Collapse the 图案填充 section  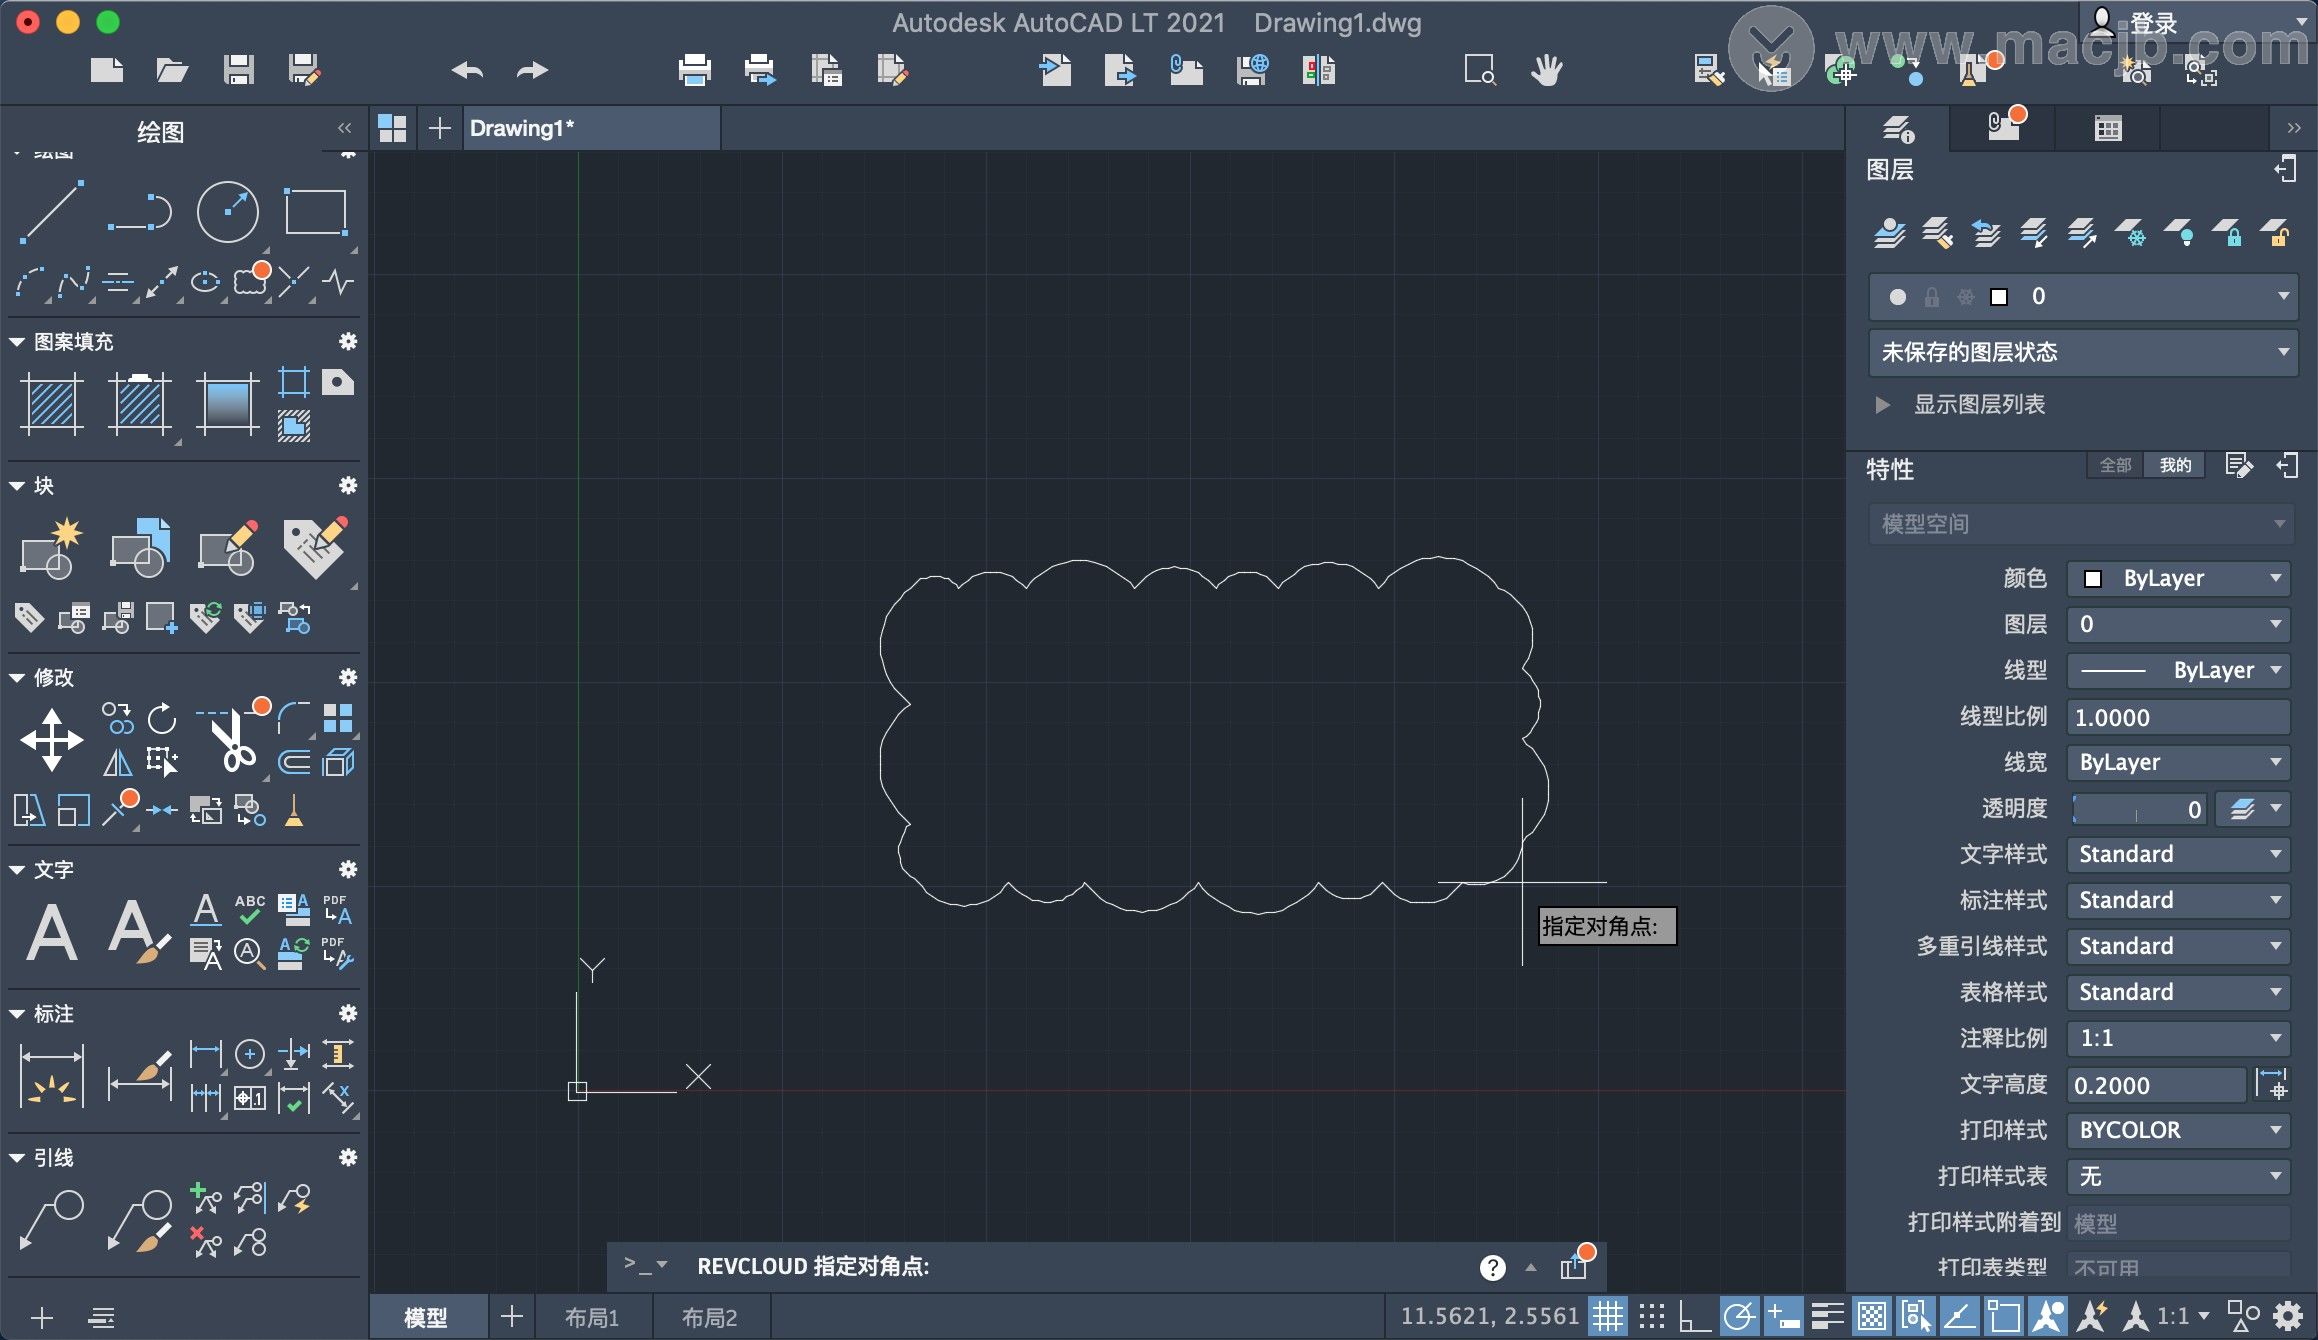[x=17, y=342]
